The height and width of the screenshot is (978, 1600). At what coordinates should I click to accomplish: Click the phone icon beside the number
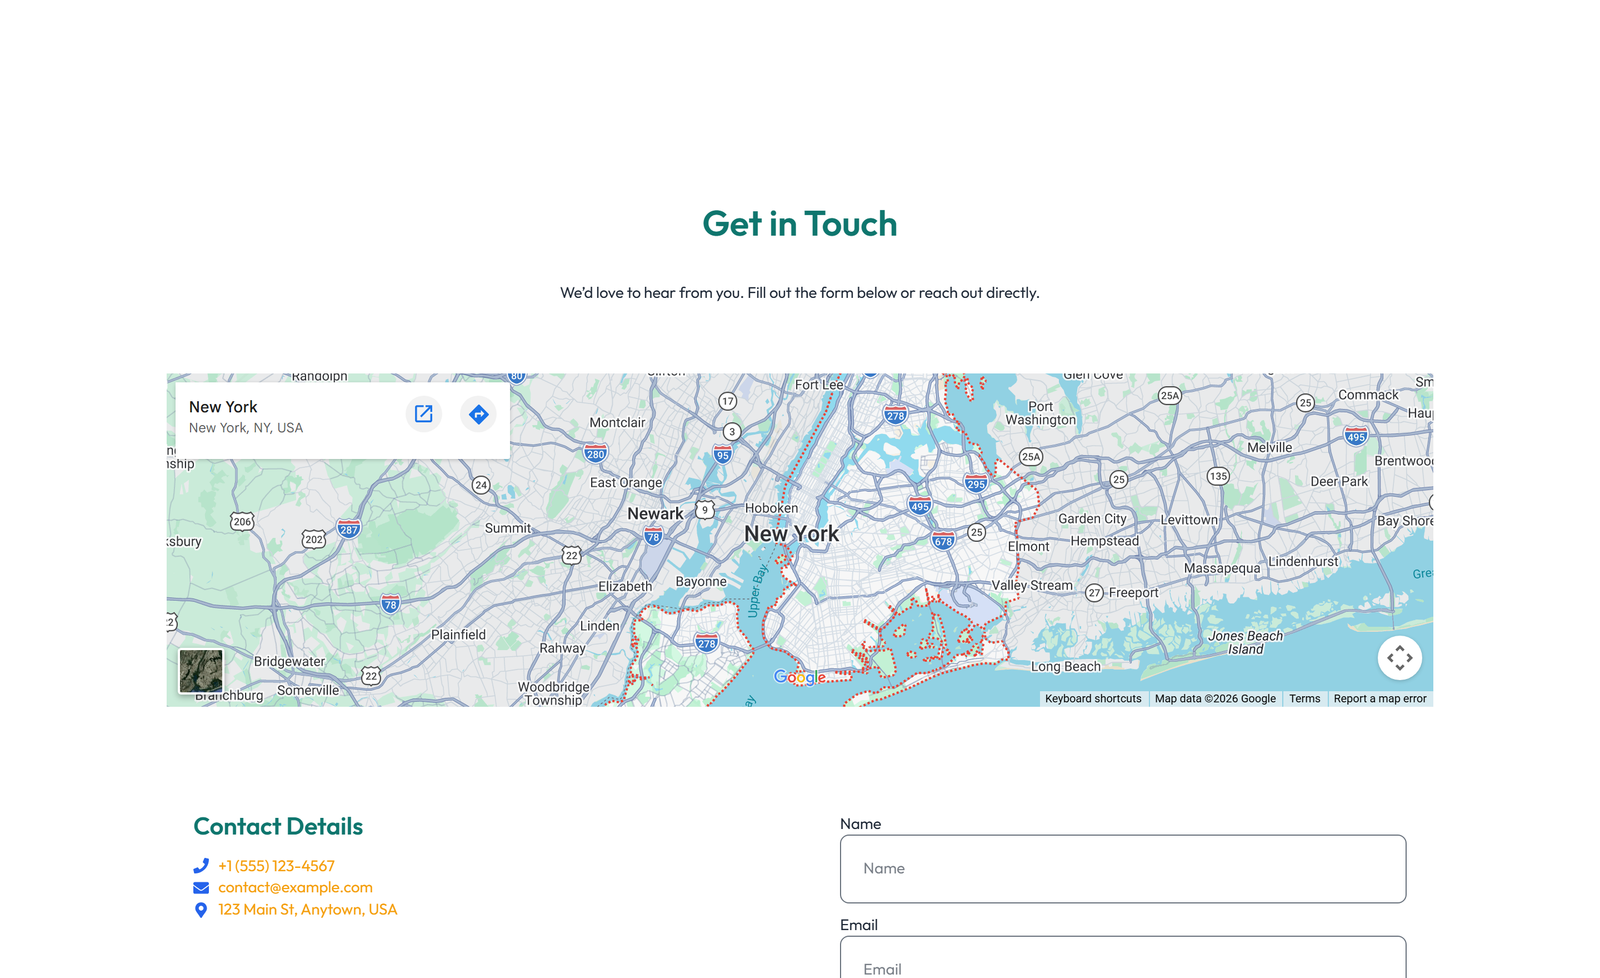[x=201, y=866]
